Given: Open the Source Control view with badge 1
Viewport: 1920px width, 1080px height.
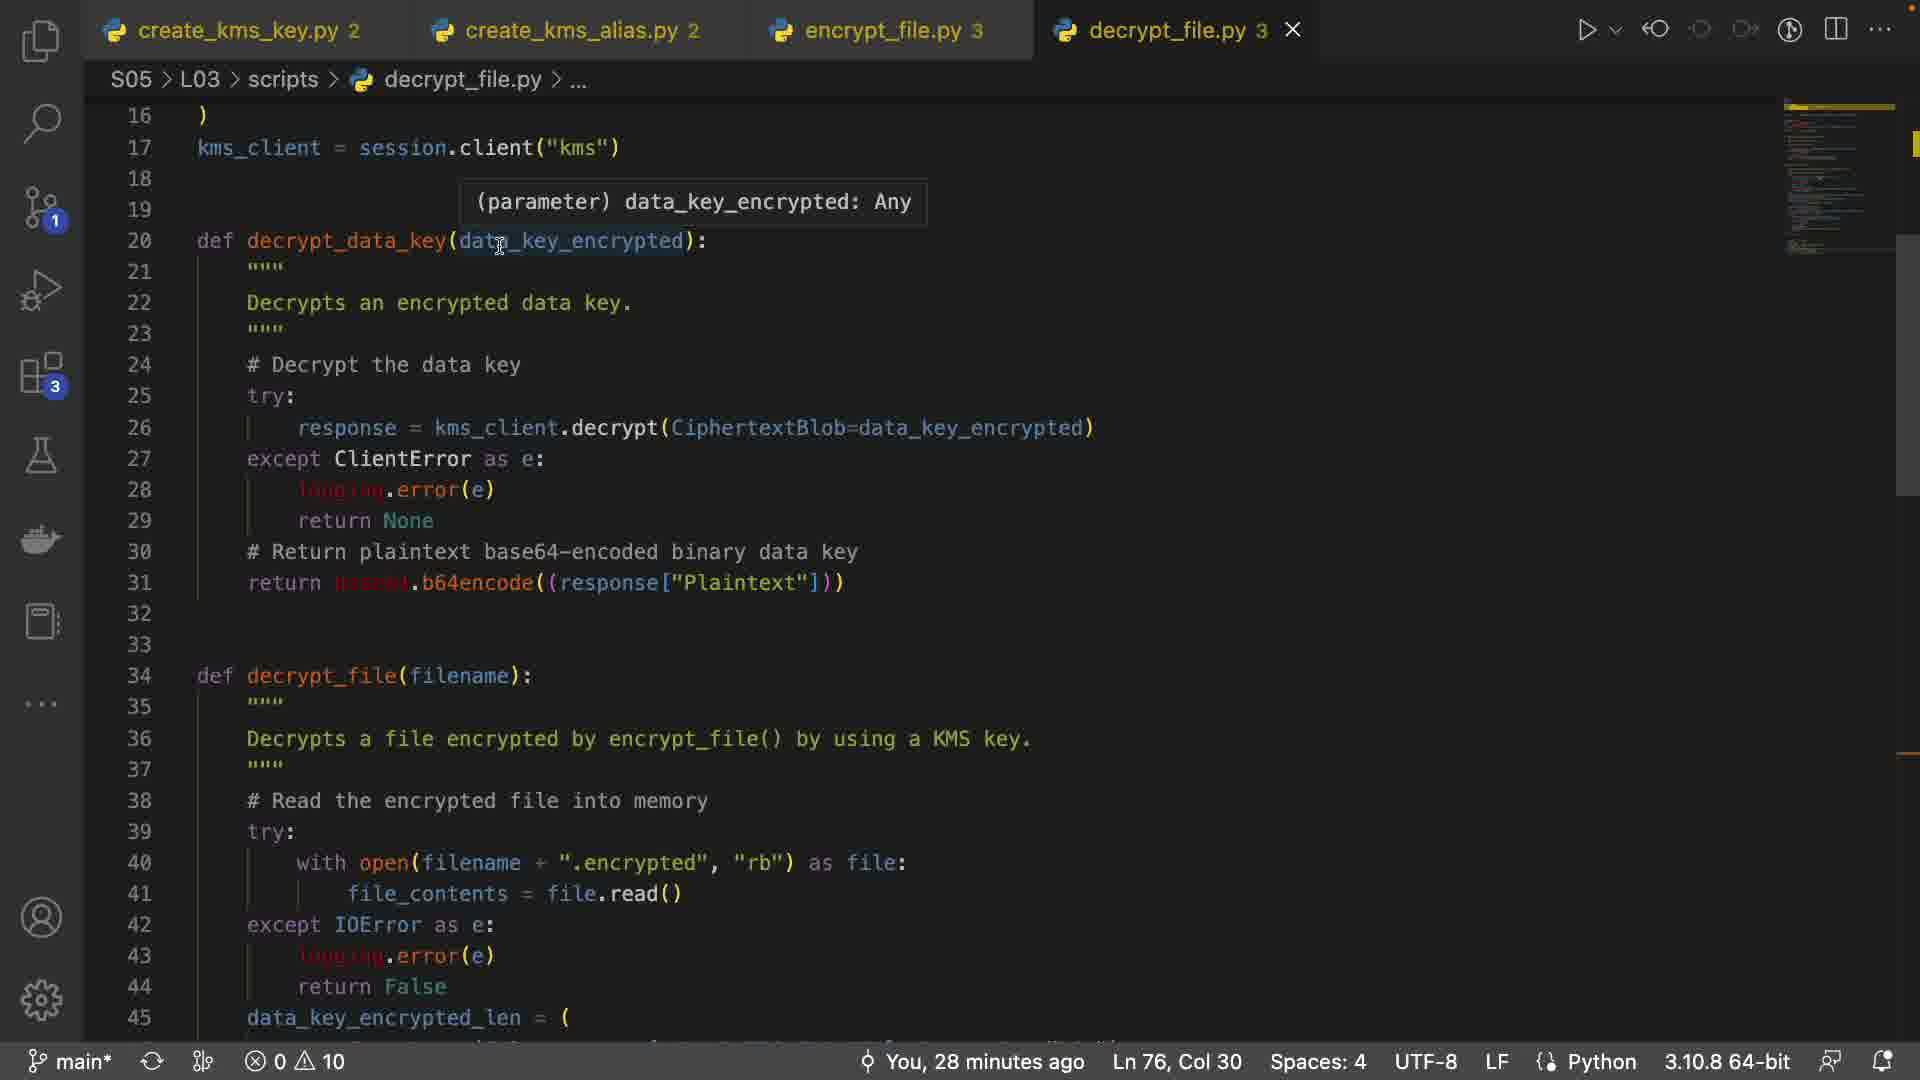Looking at the screenshot, I should [41, 208].
